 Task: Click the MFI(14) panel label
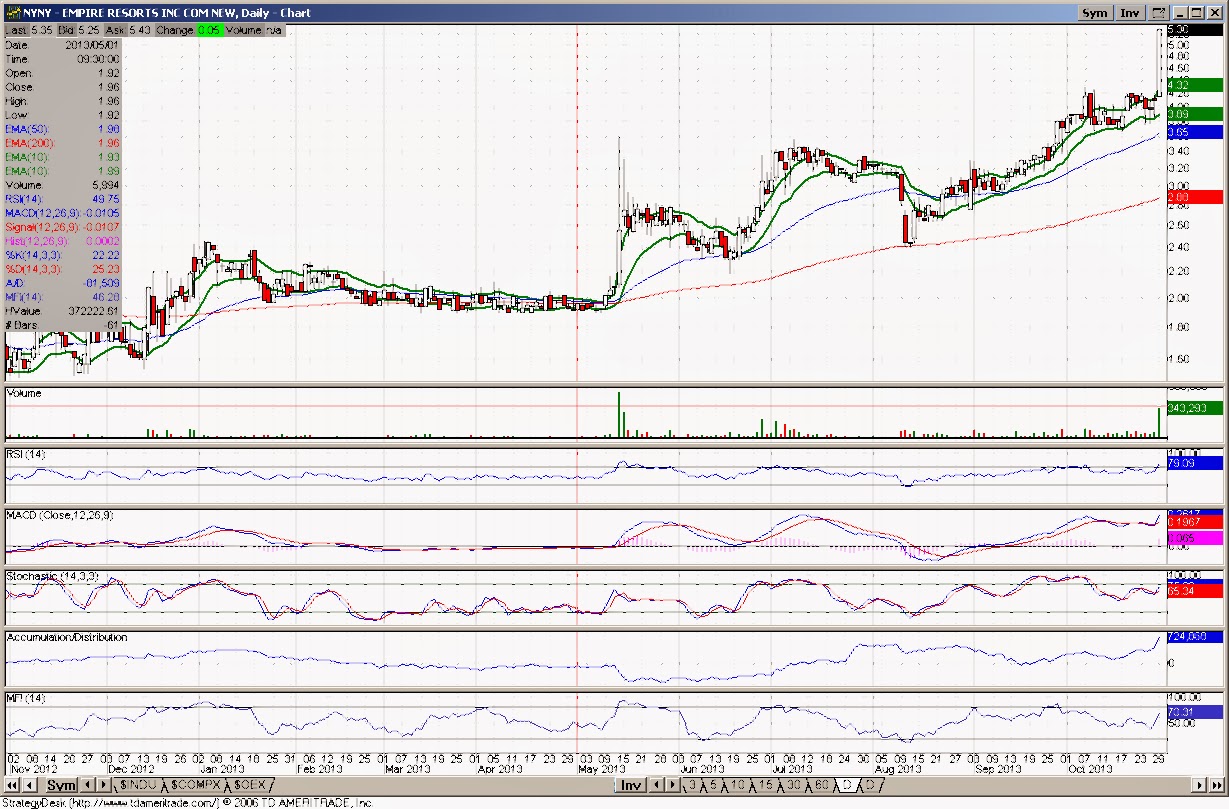point(24,697)
